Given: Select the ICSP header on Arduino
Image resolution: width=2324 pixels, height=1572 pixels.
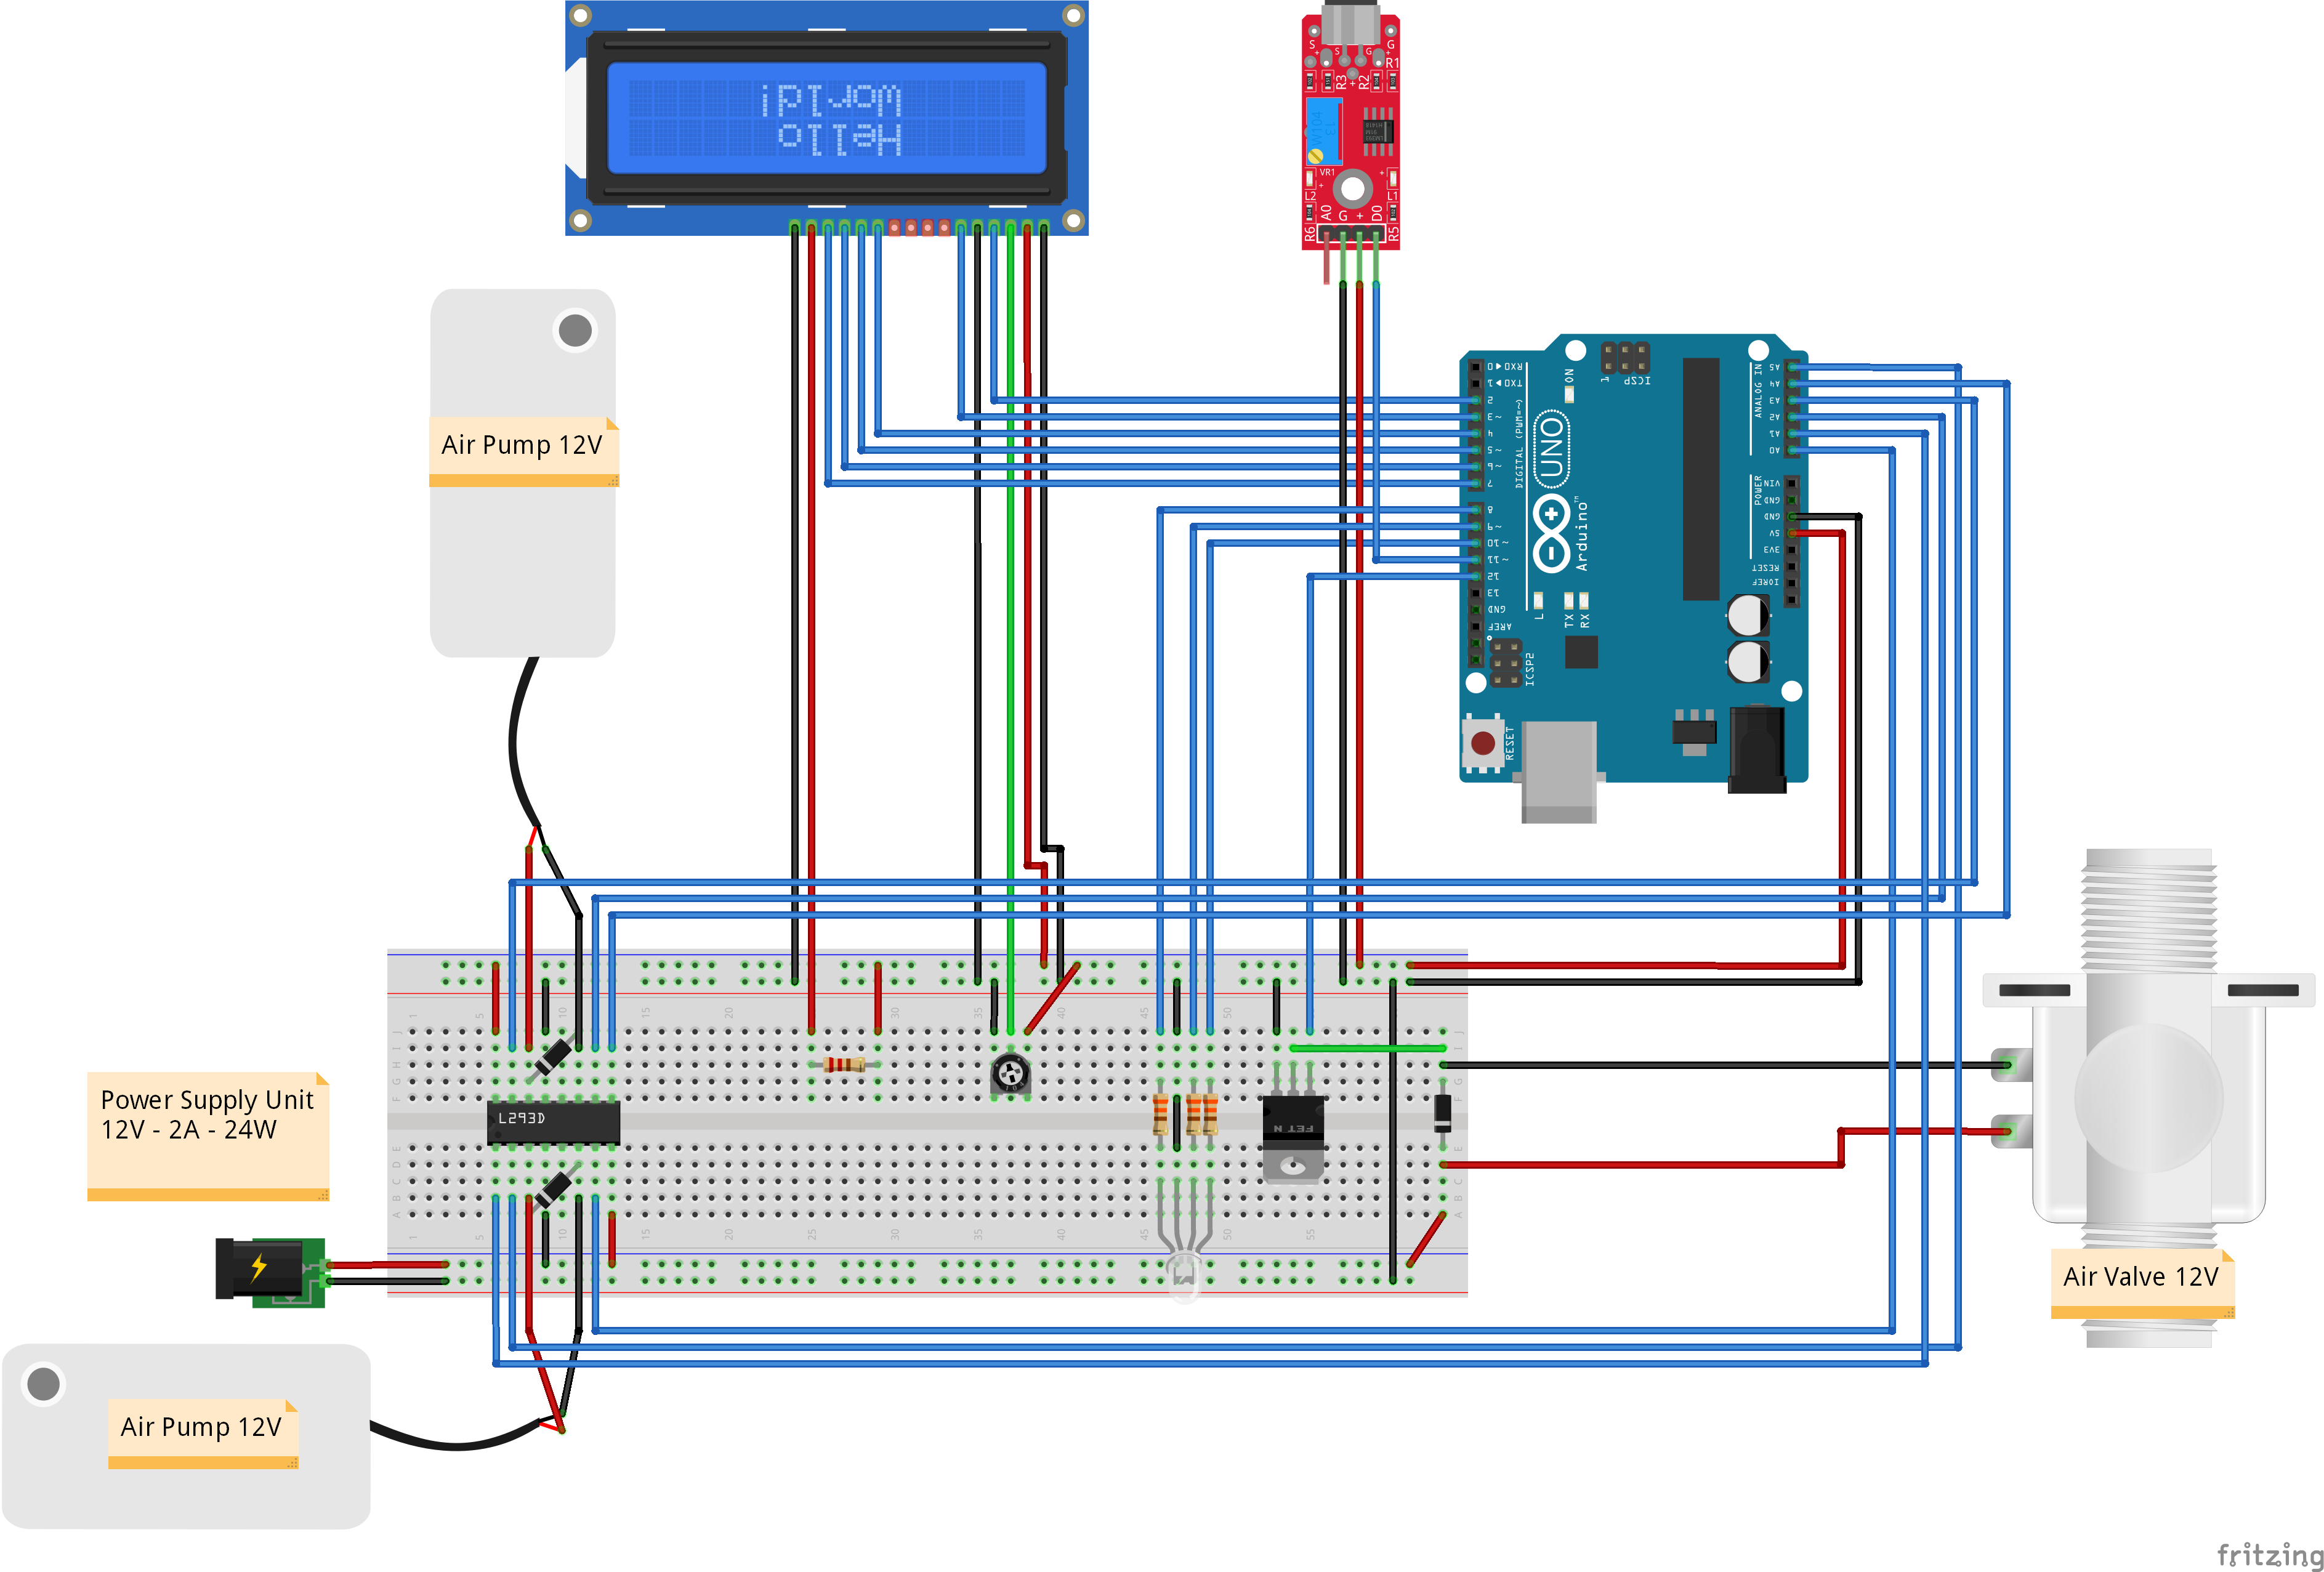Looking at the screenshot, I should (1625, 357).
